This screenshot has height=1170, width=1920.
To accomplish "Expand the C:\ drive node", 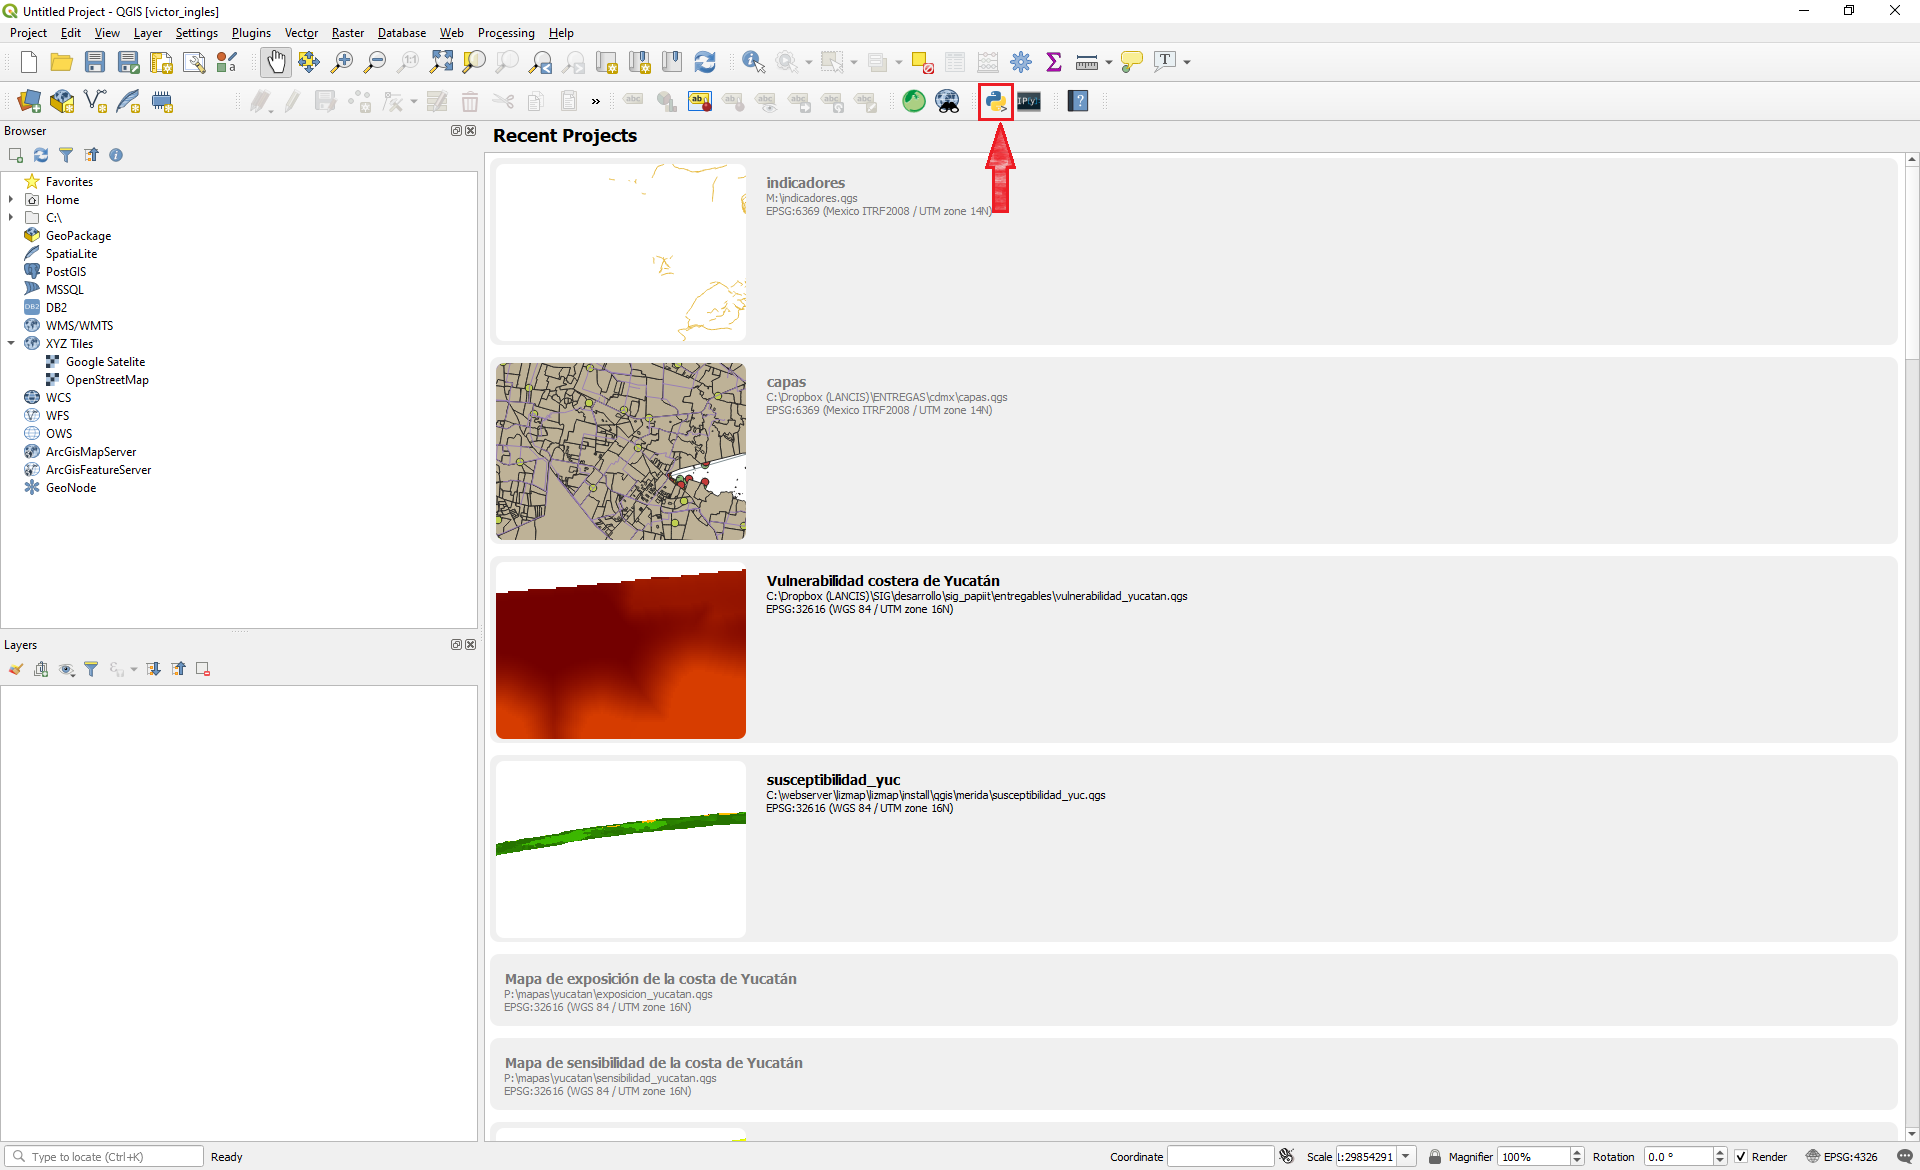I will (x=11, y=218).
